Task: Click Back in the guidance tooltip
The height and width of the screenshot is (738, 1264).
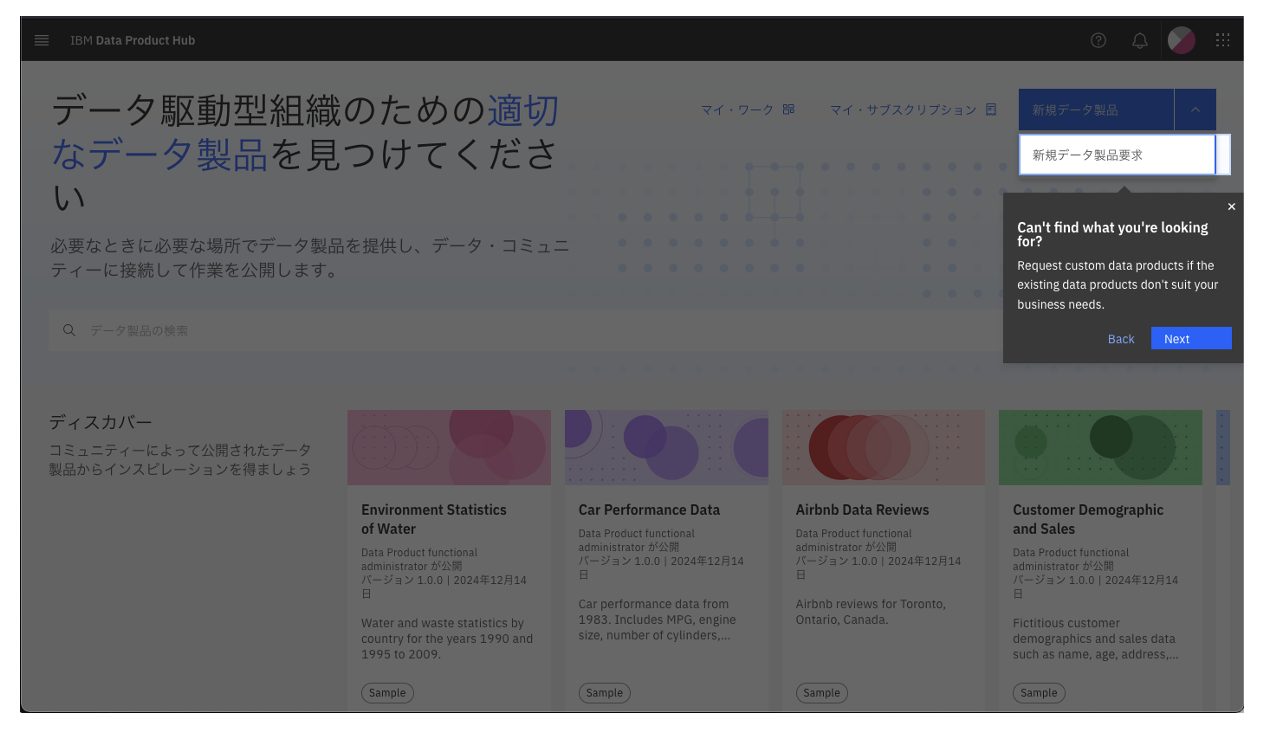Action: click(1121, 338)
